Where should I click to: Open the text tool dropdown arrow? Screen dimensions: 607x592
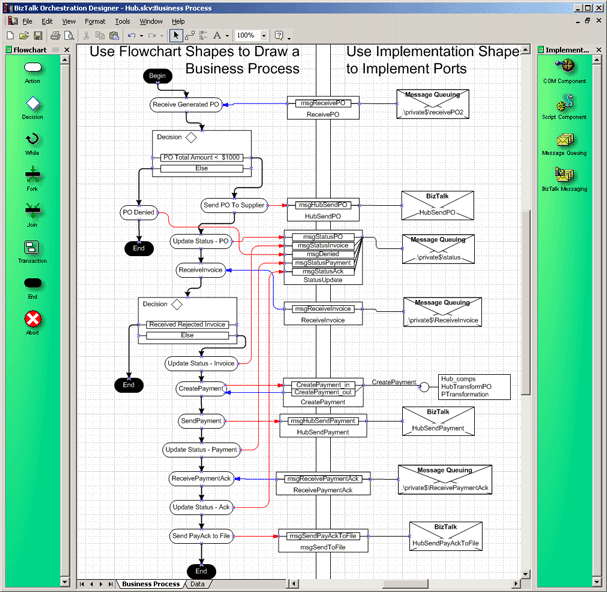point(226,35)
